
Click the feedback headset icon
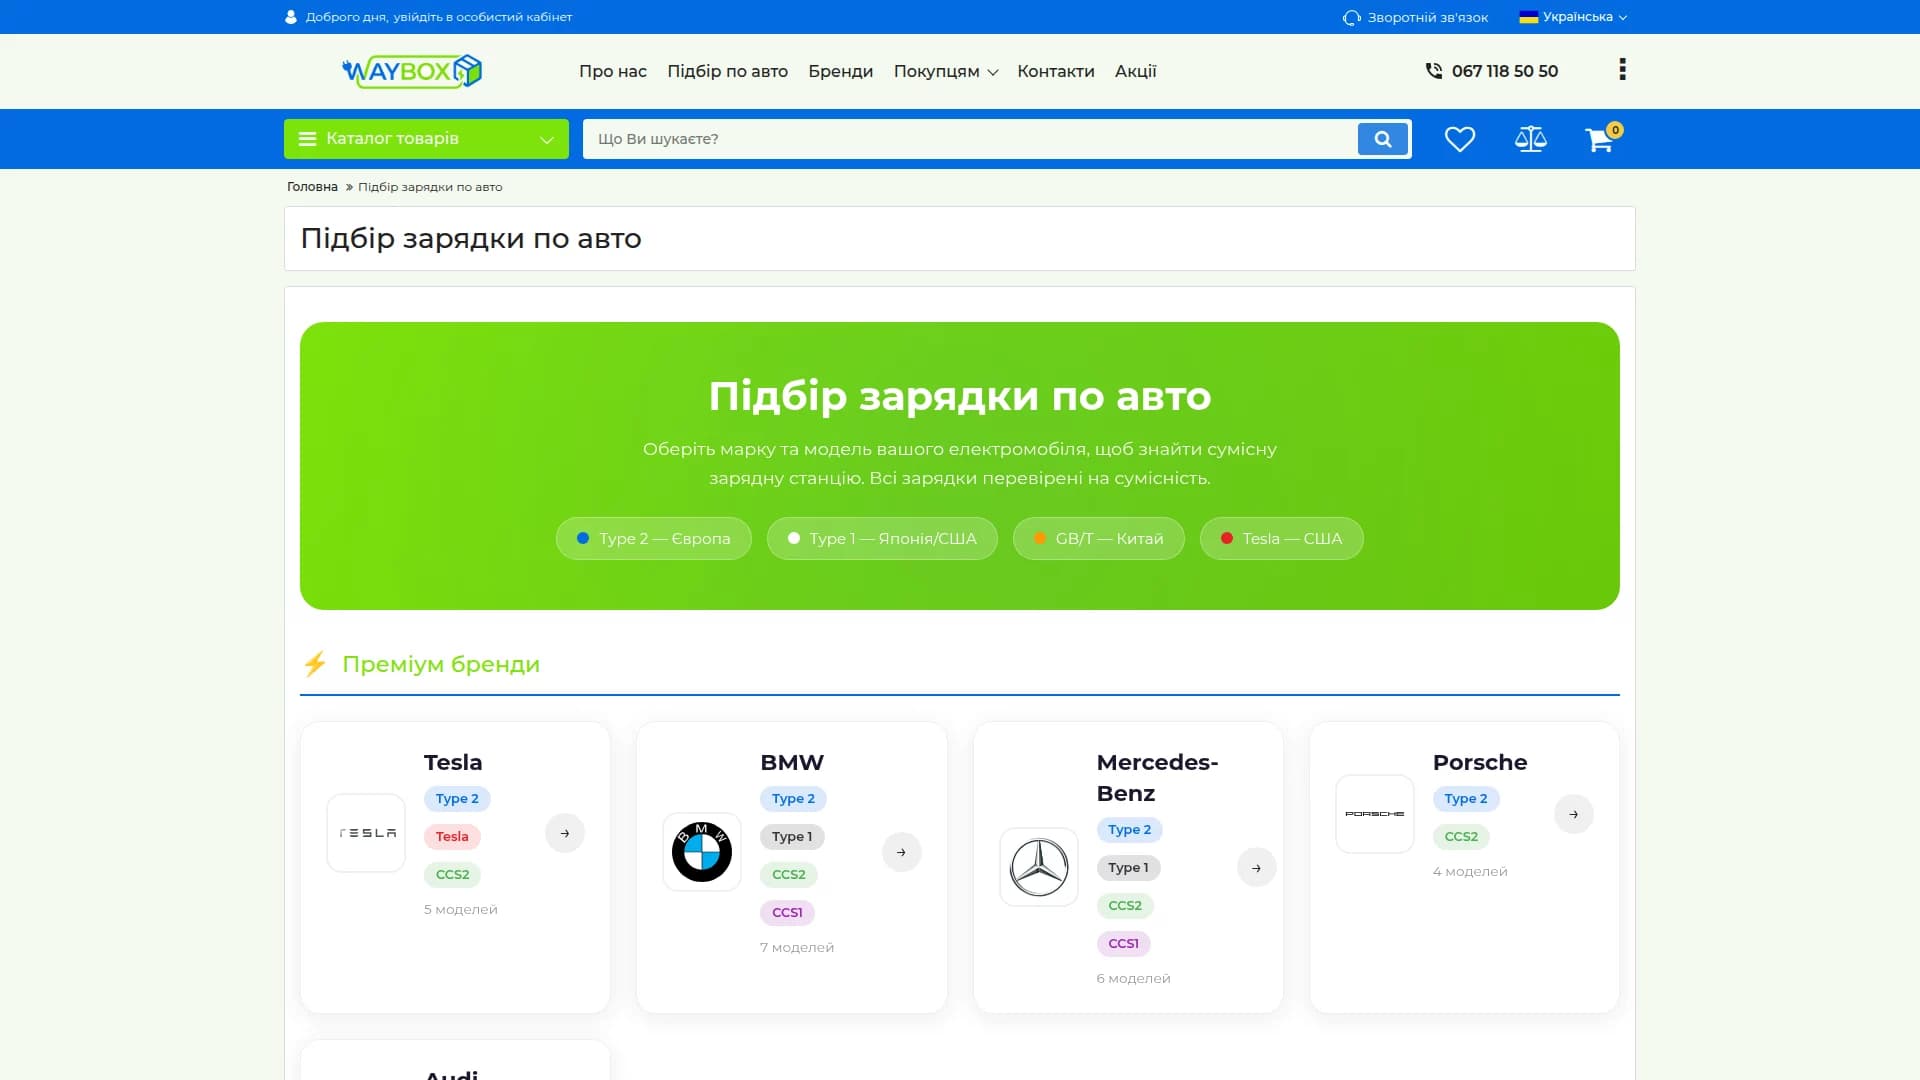[1352, 17]
